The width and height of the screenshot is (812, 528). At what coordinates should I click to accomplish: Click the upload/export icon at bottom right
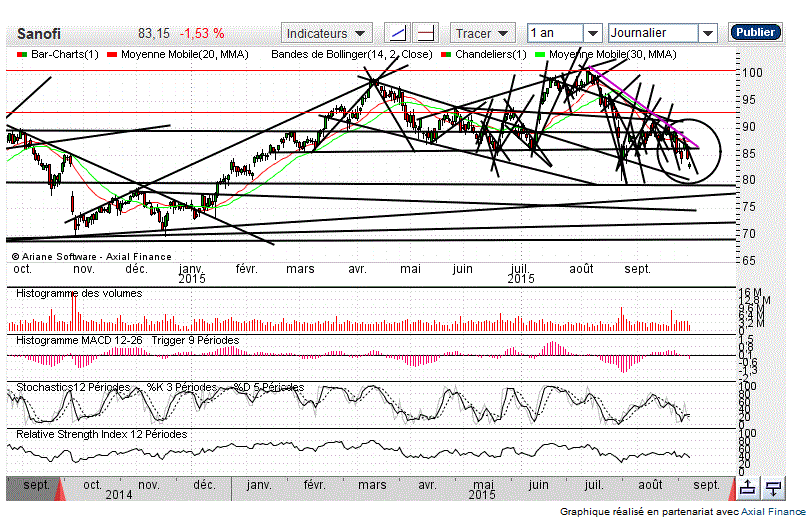(747, 488)
